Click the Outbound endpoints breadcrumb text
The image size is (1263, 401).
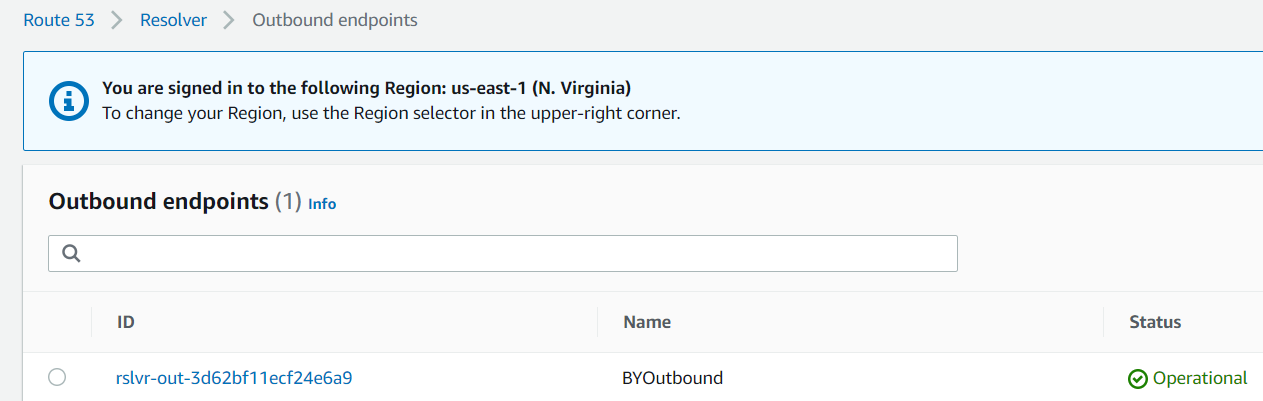pos(335,20)
